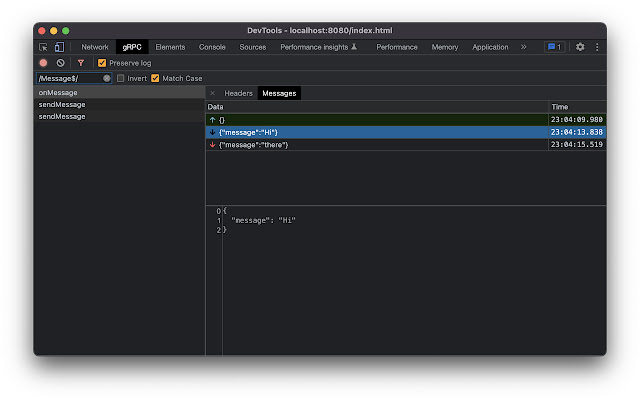640x400 pixels.
Task: Open the Memory tab
Action: [x=445, y=47]
